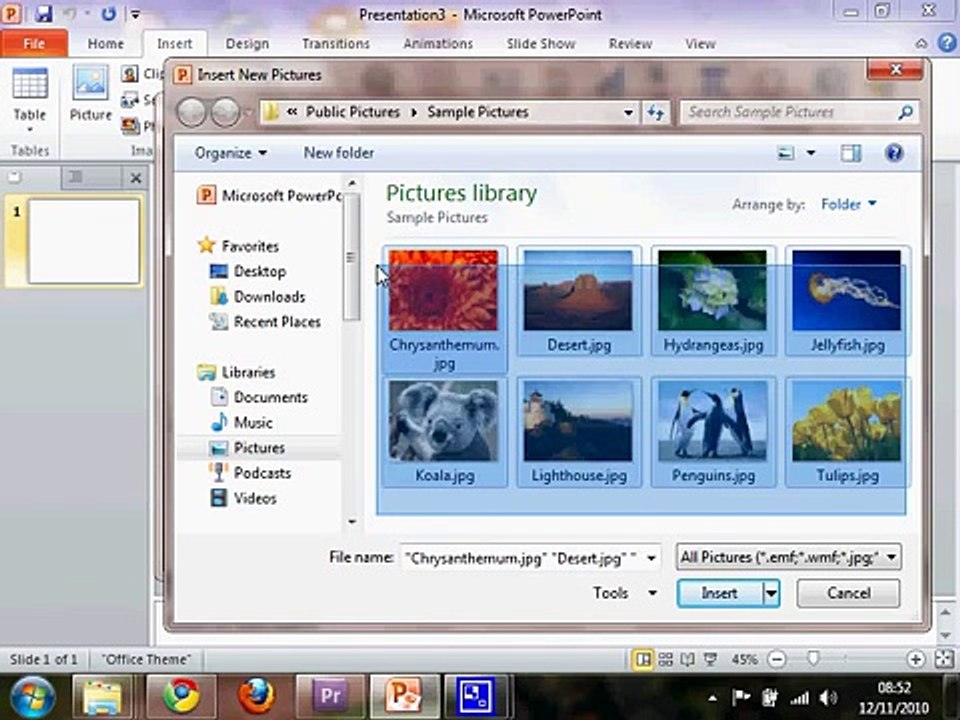Select Videos library

[243, 498]
